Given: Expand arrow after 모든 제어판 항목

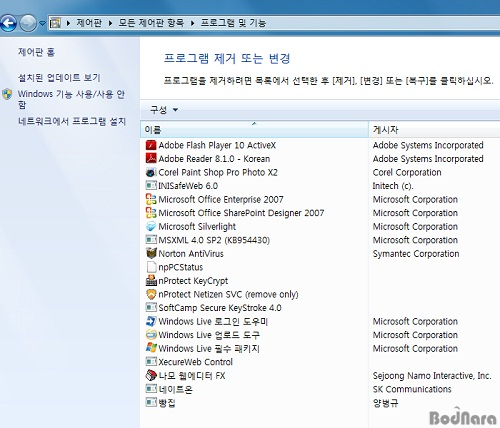Looking at the screenshot, I should pos(192,23).
